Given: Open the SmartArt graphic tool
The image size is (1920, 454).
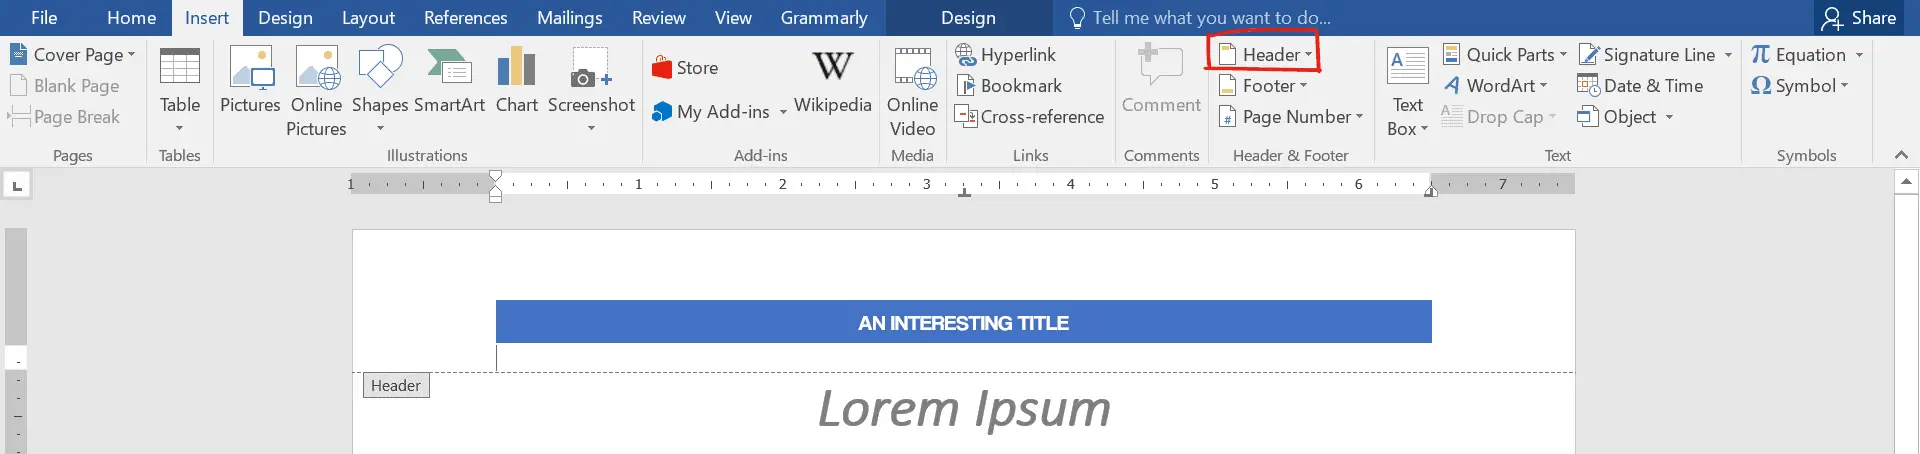Looking at the screenshot, I should pos(449,68).
